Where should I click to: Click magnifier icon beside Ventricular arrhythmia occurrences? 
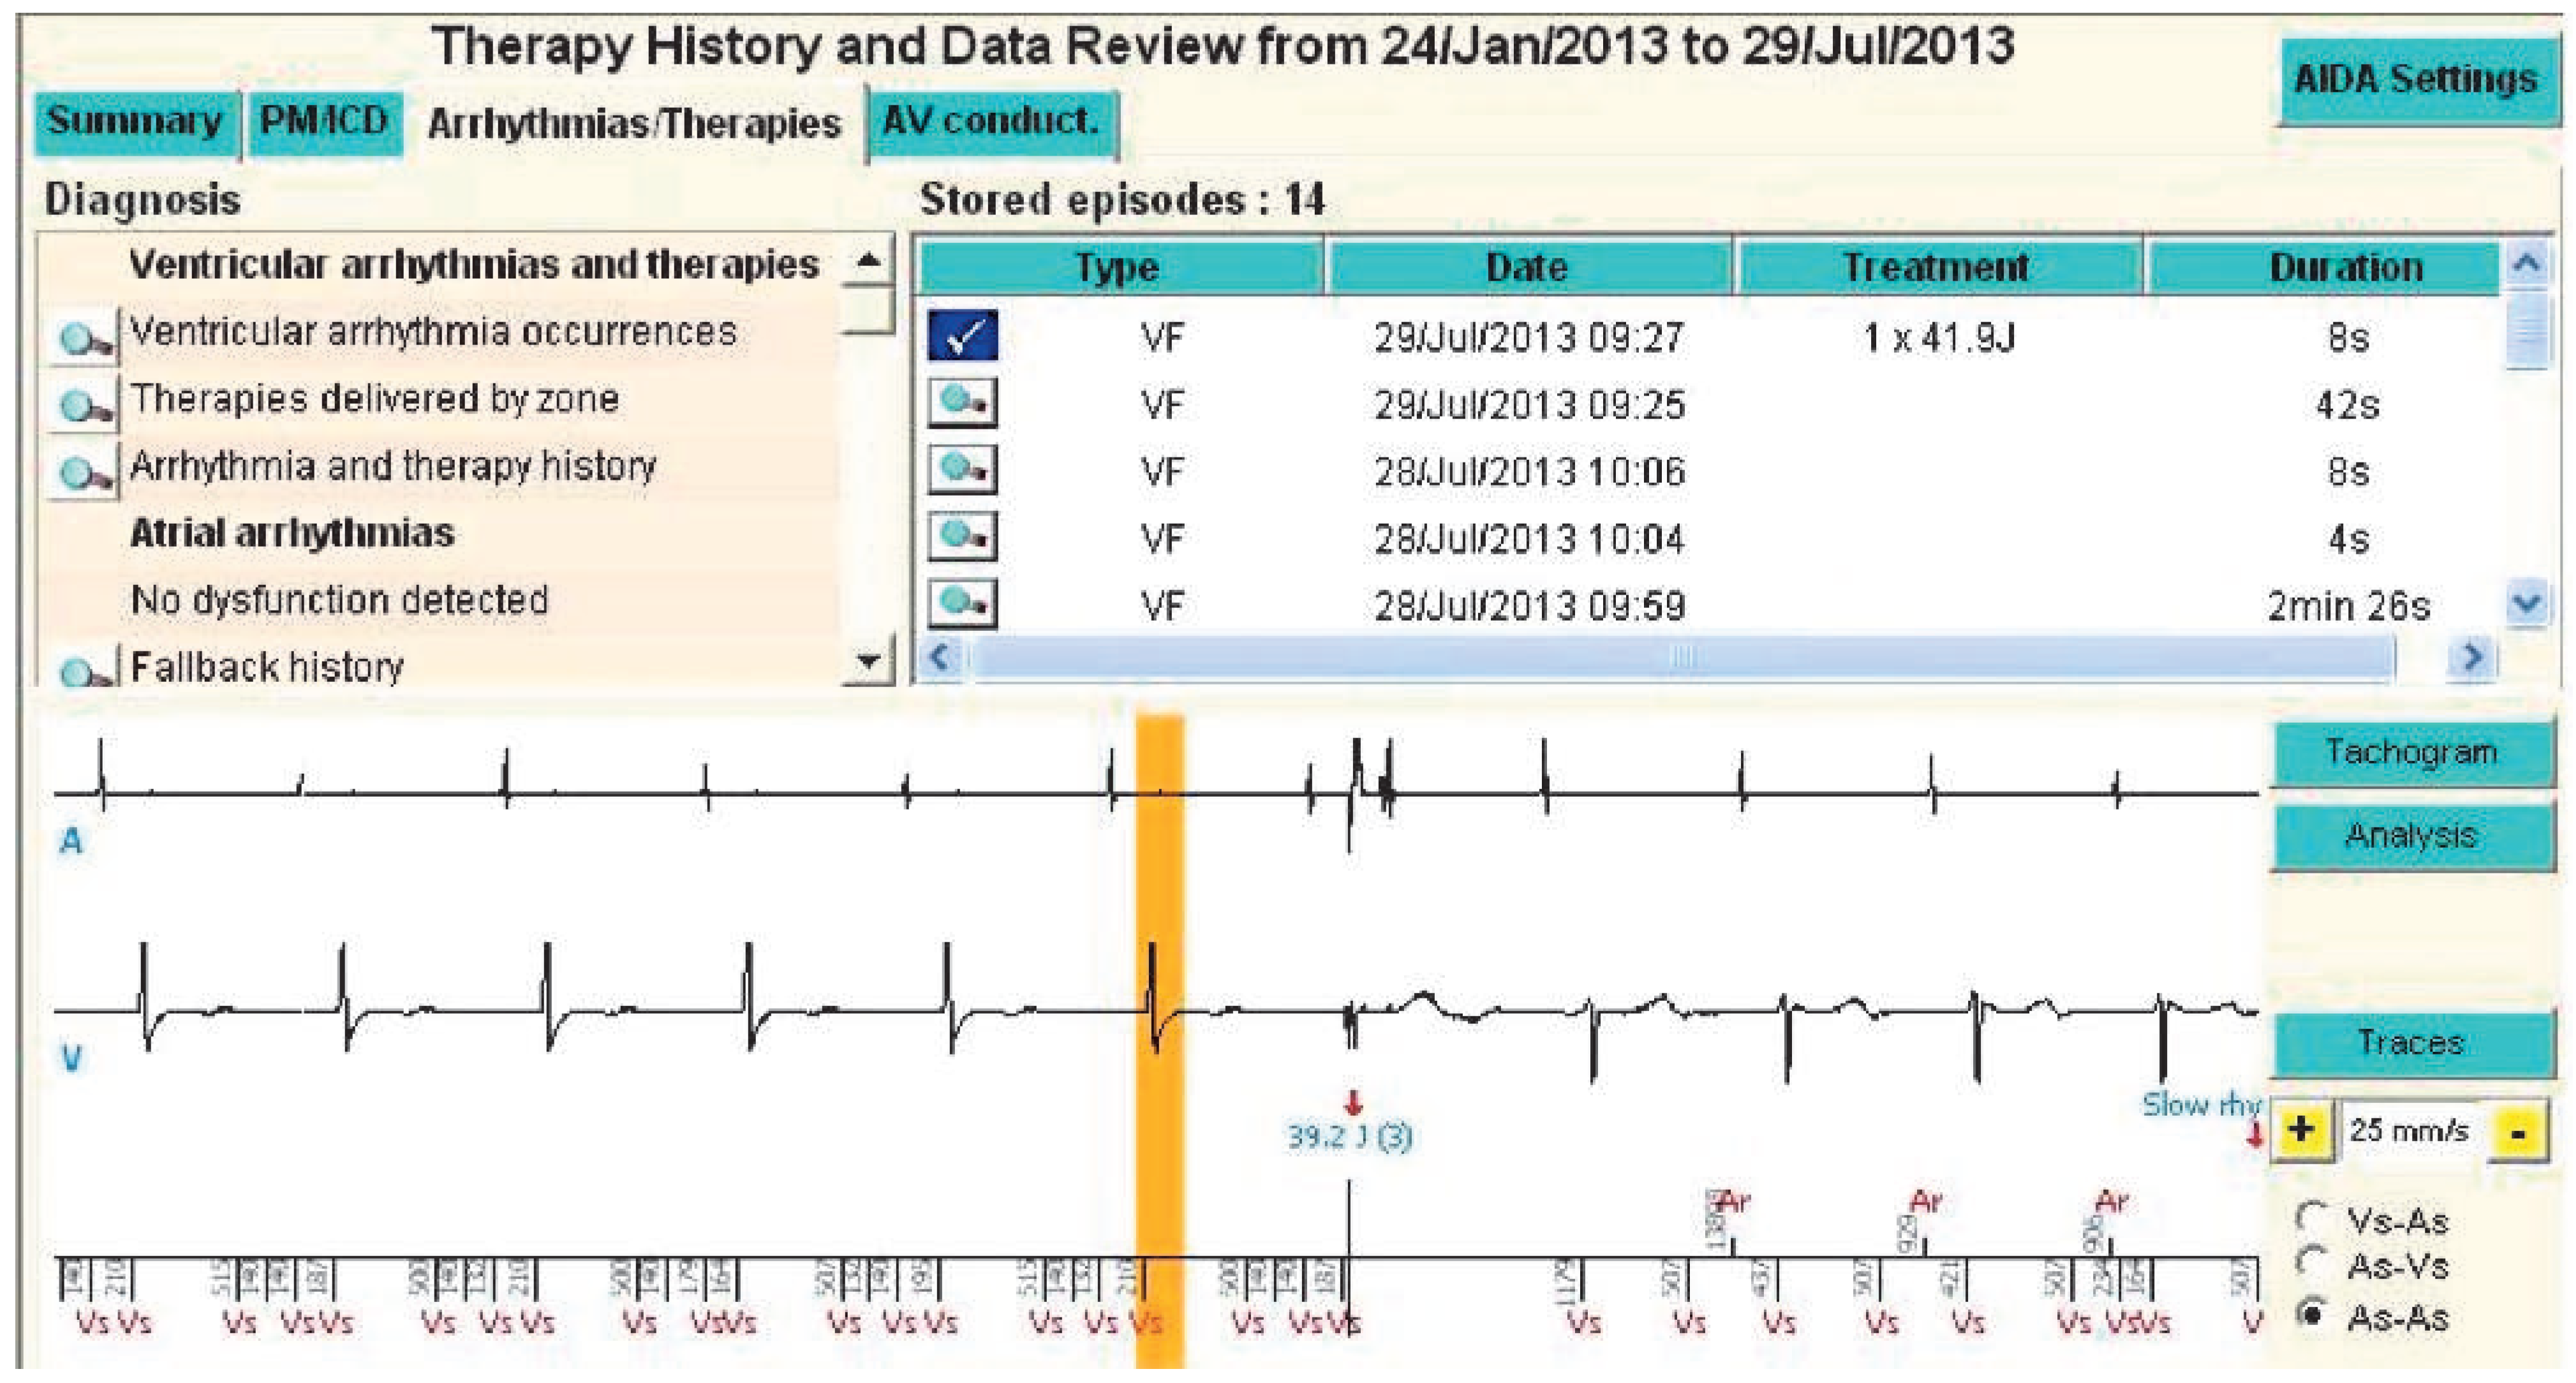(x=82, y=337)
